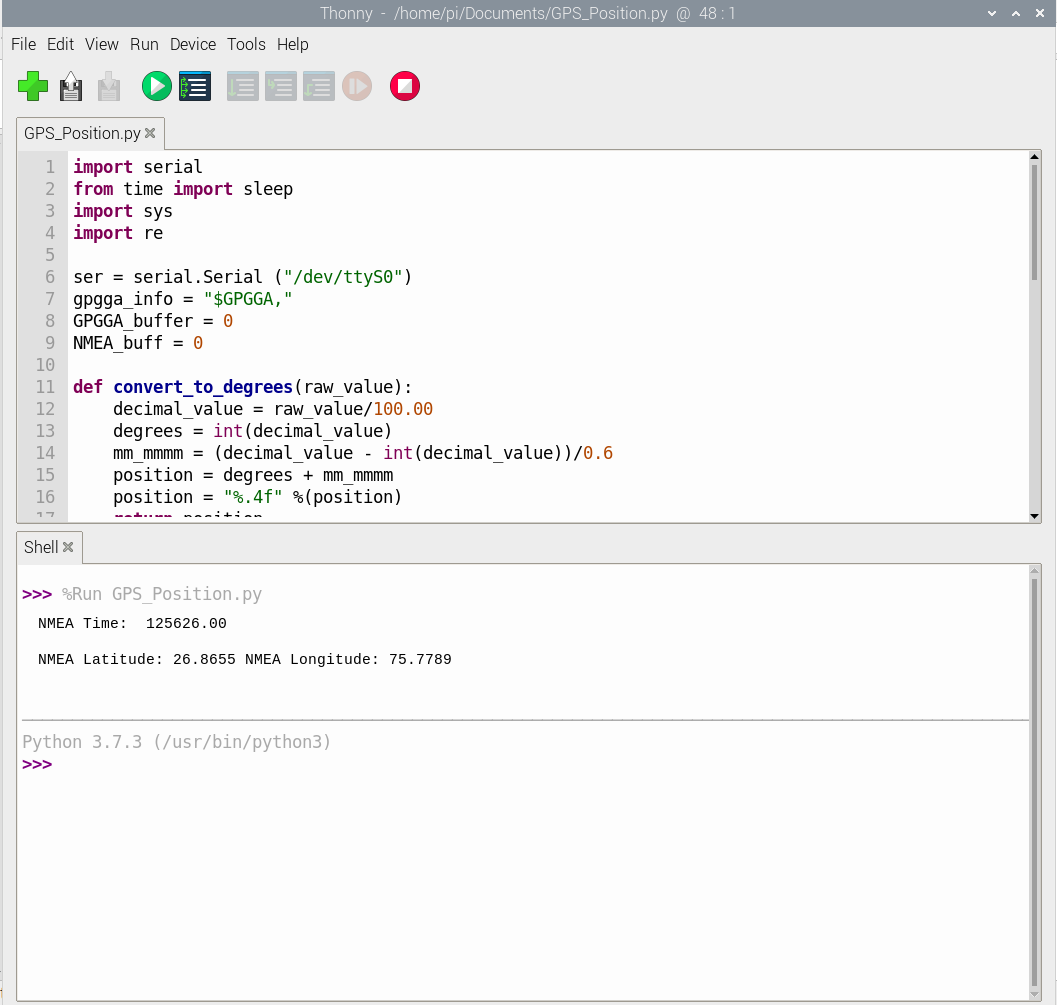The width and height of the screenshot is (1057, 1005).
Task: Open the Run menu
Action: (144, 44)
